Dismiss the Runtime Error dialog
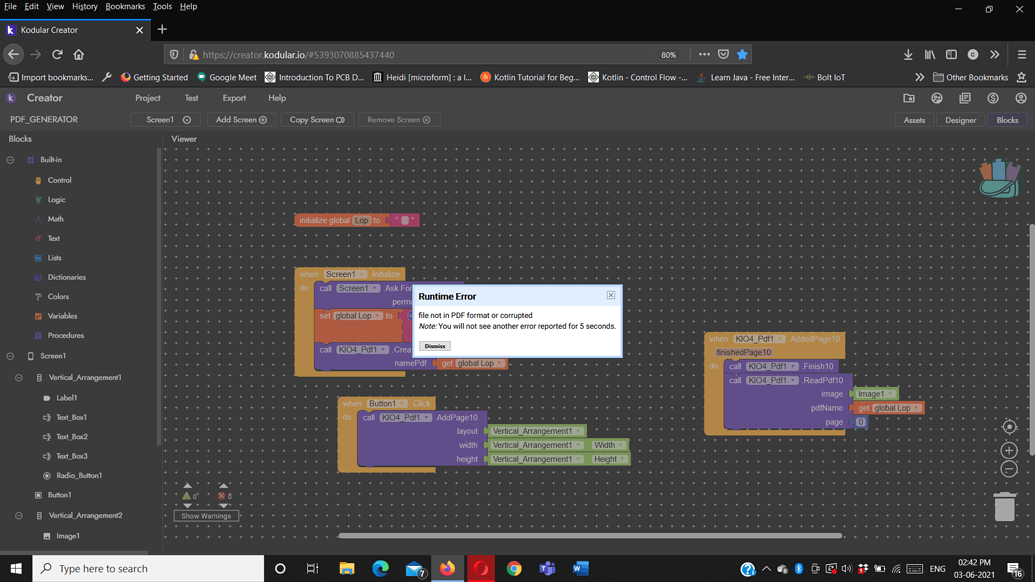This screenshot has height=582, width=1035. tap(434, 345)
